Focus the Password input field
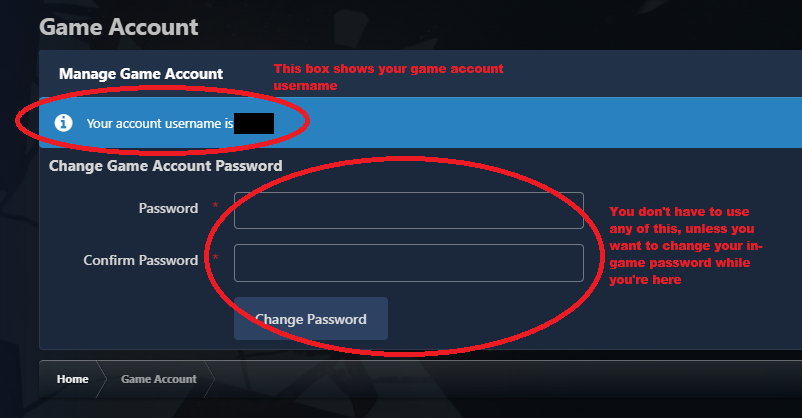The image size is (802, 418). [409, 210]
